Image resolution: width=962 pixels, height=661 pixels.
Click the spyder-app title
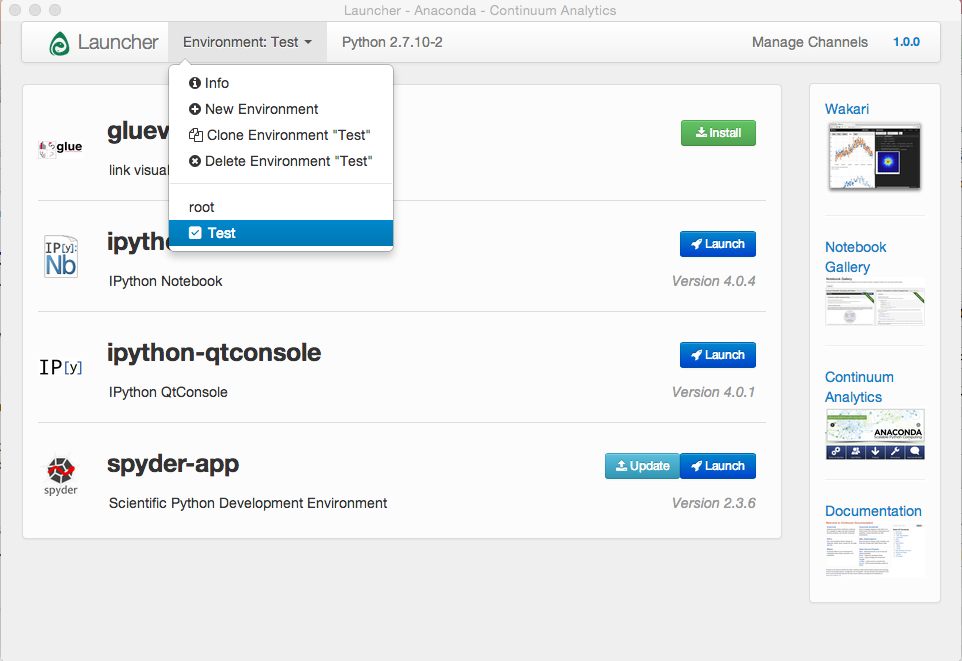click(173, 465)
